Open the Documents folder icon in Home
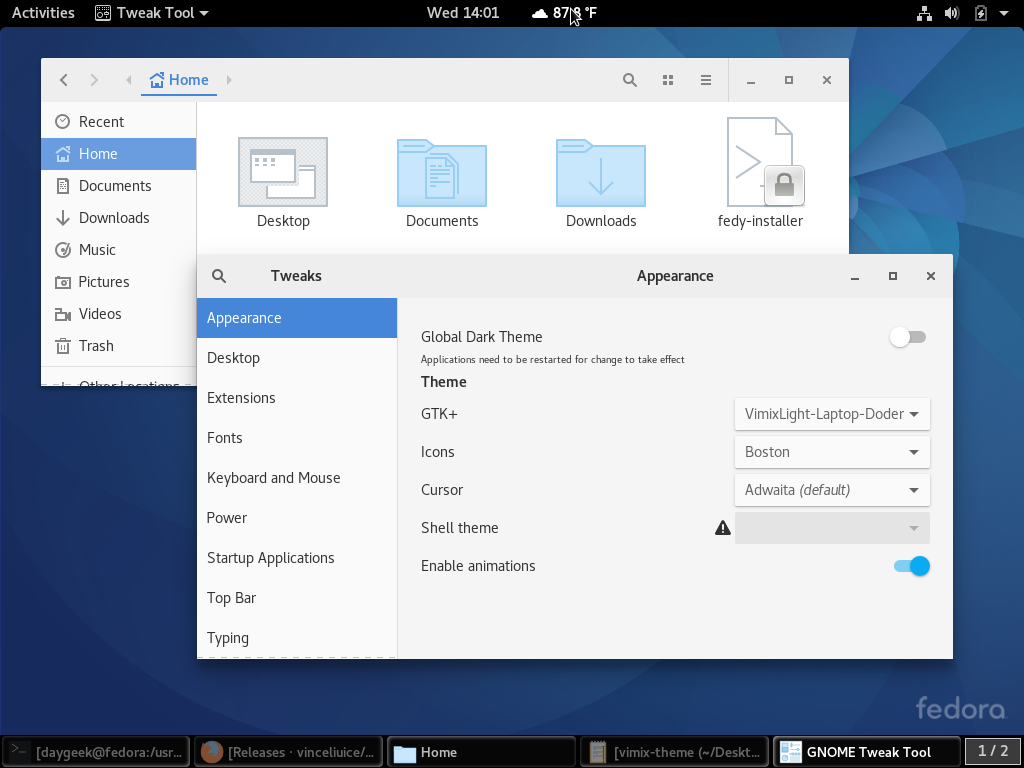 442,173
